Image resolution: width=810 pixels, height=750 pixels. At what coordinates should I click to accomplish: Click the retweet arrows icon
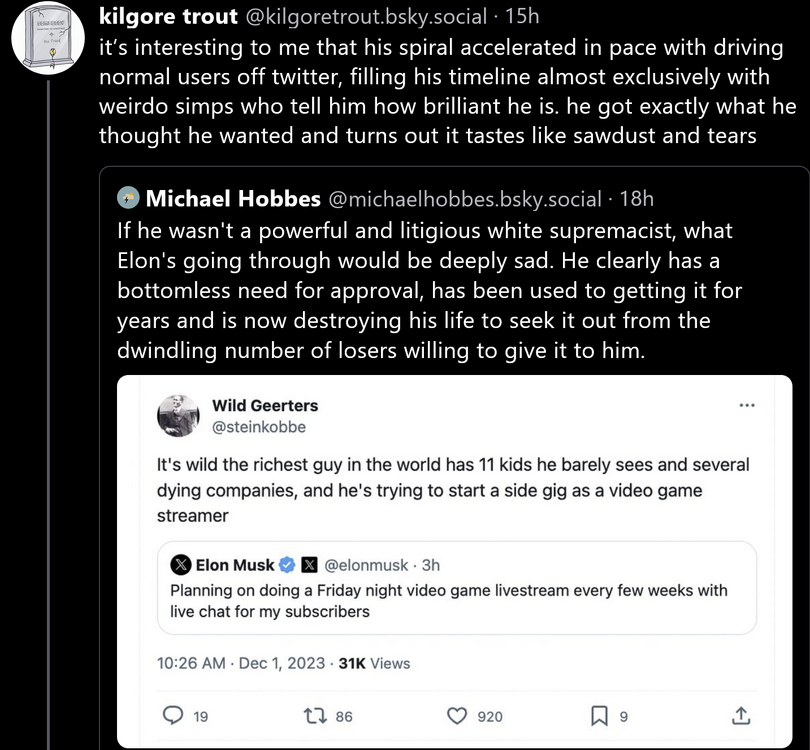click(315, 715)
